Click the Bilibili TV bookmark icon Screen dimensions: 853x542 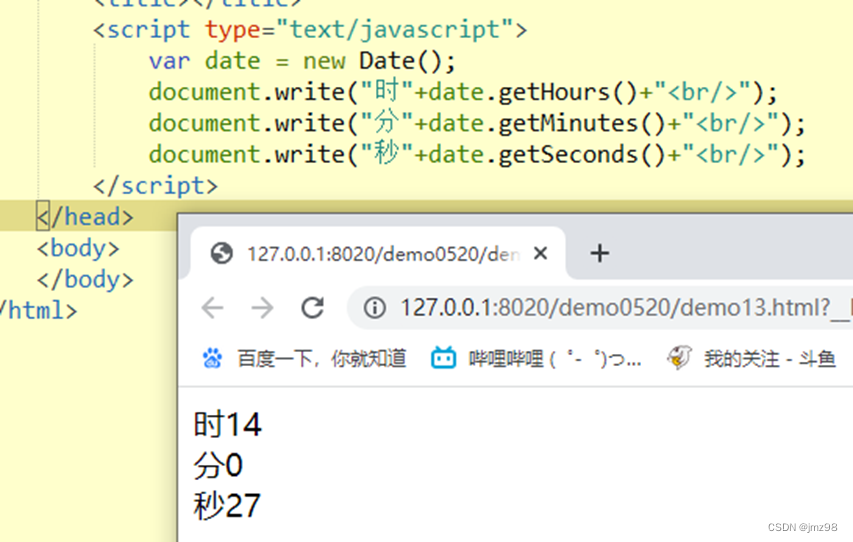point(443,358)
